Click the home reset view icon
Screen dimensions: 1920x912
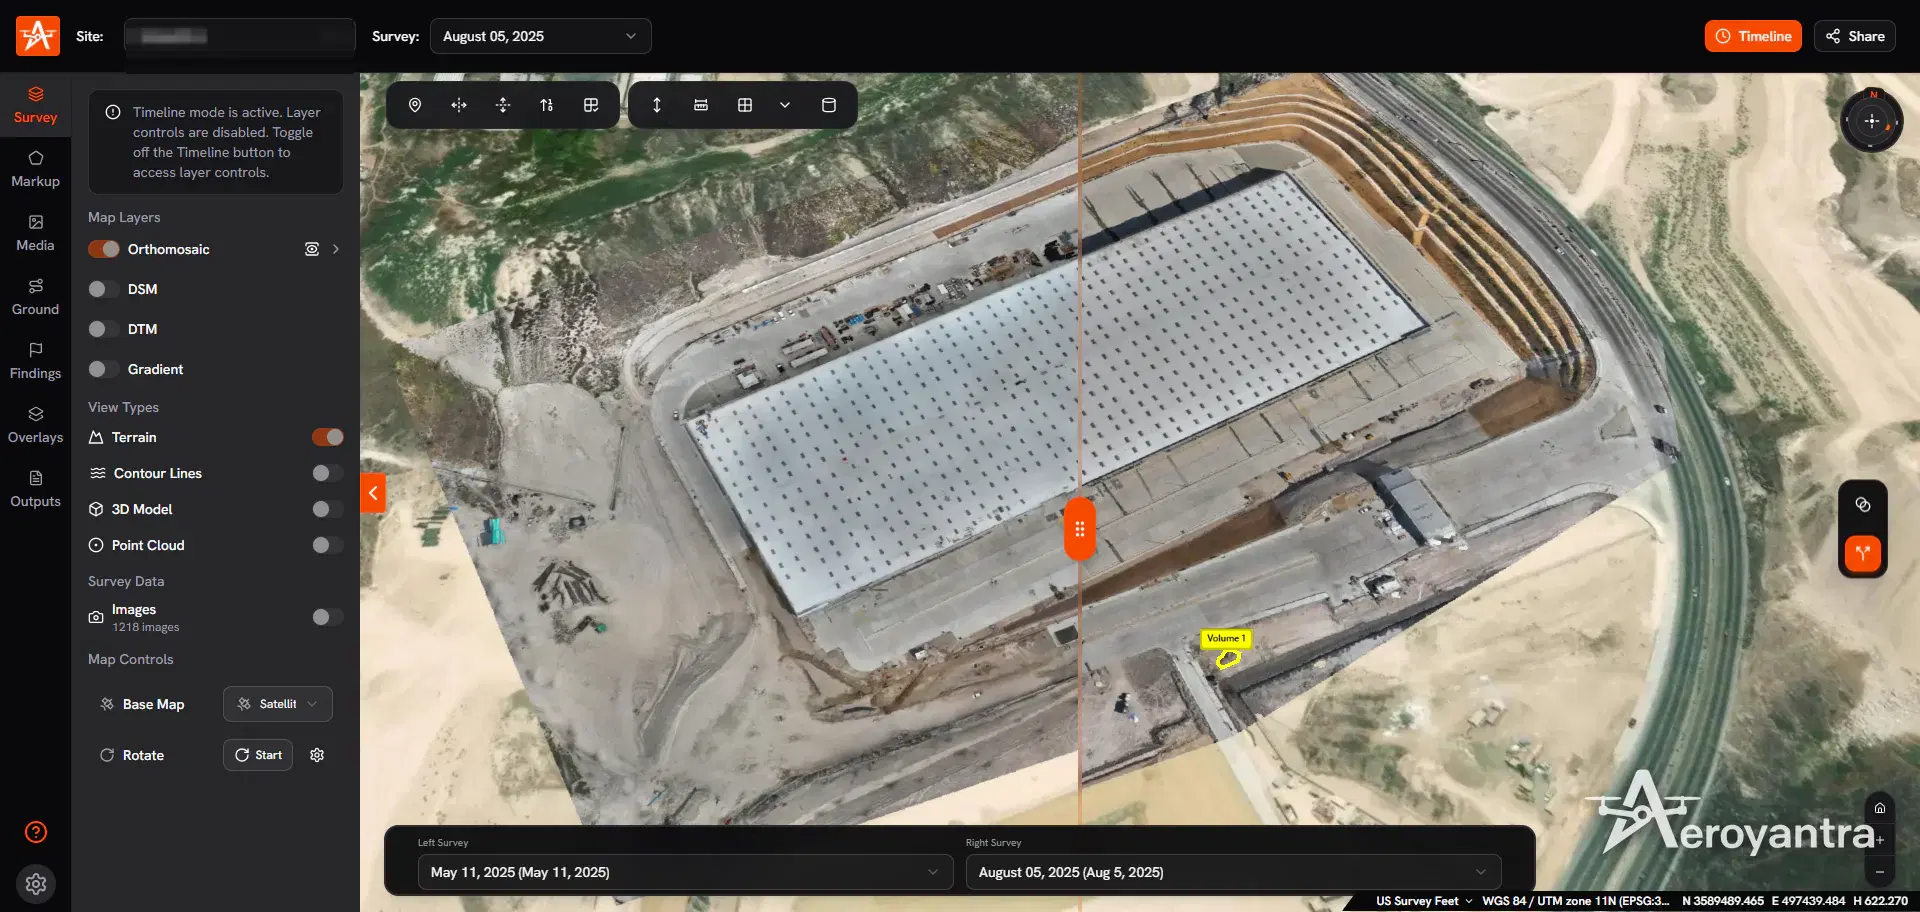1880,808
